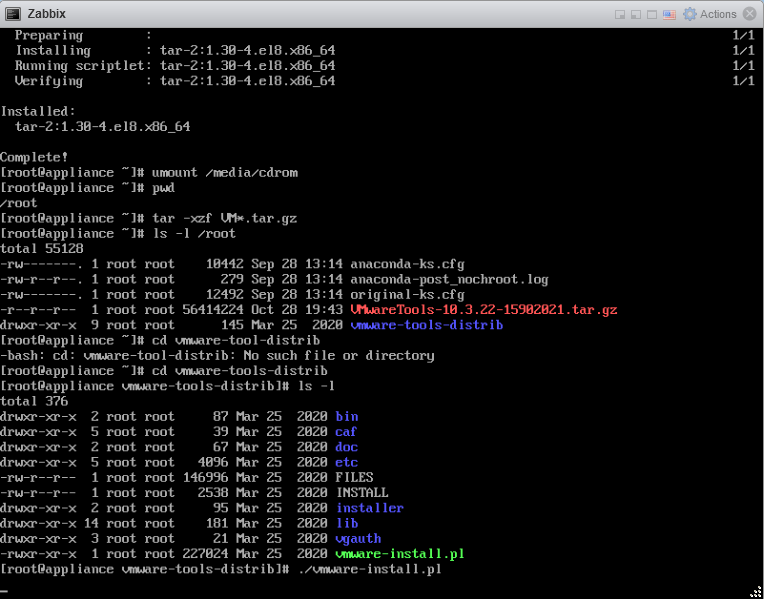Viewport: 764px width, 599px height.
Task: Click the blue vmware-tools-distrib directory in ls output
Action: coord(426,325)
